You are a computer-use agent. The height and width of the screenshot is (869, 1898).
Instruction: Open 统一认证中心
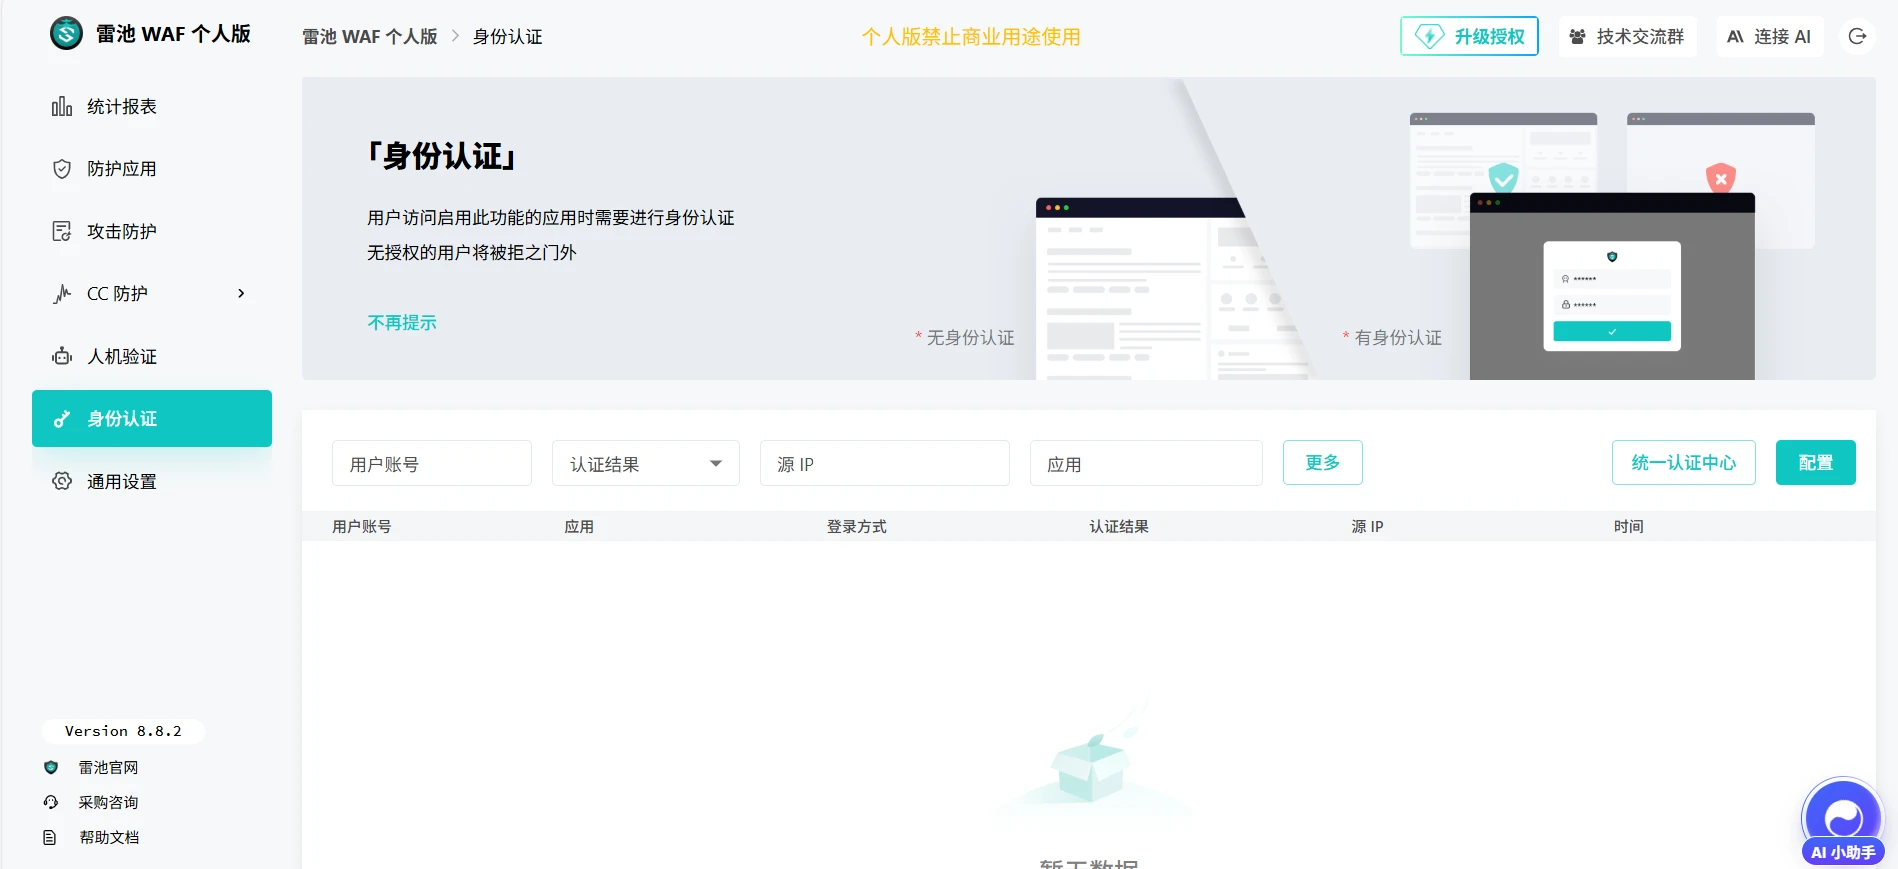click(x=1684, y=462)
